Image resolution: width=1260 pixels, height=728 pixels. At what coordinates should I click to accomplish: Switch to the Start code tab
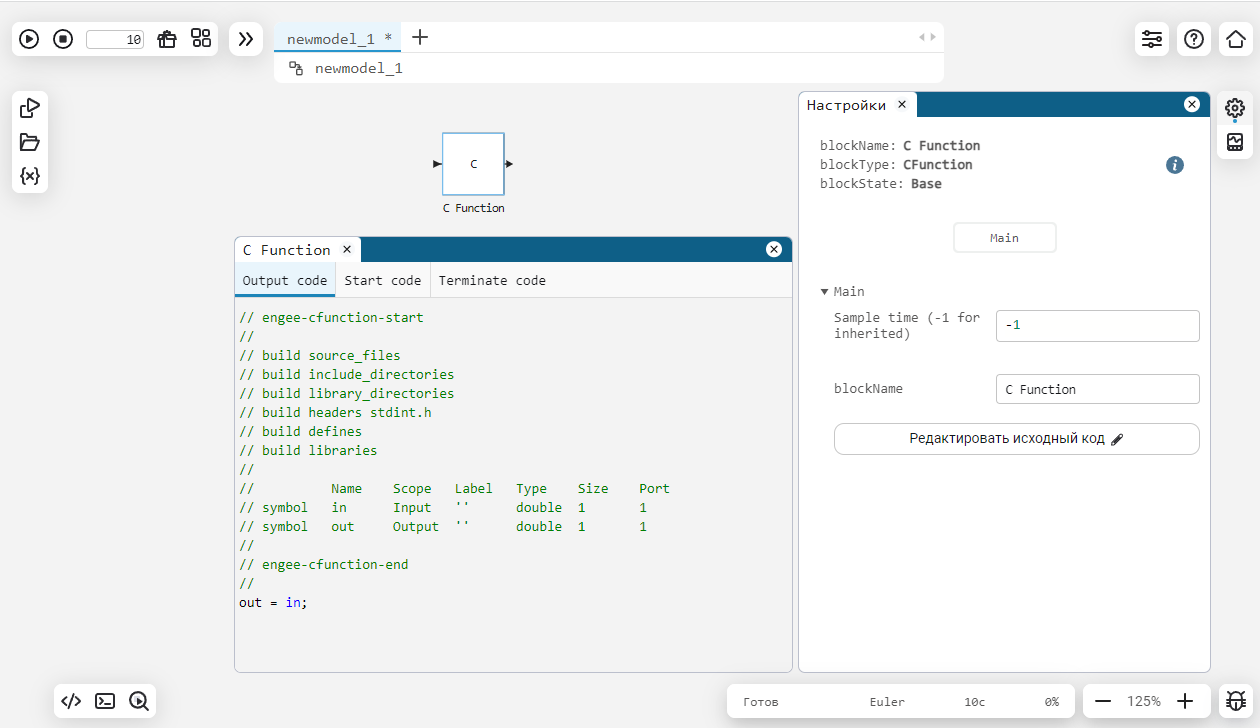click(x=382, y=281)
